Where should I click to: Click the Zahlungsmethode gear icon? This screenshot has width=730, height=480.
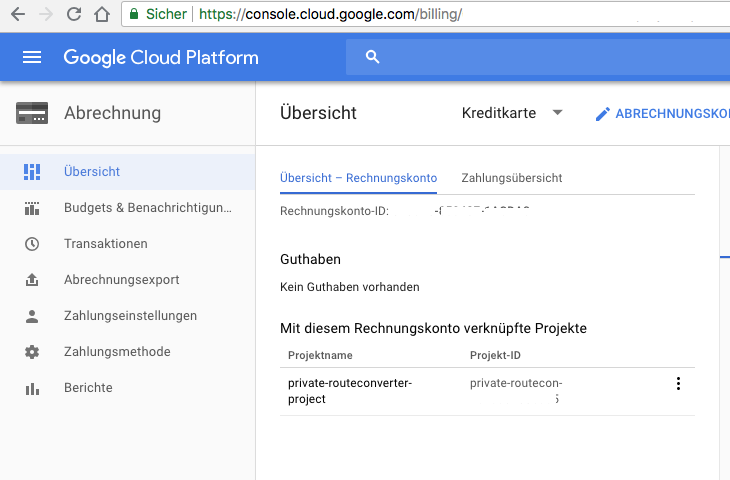pos(32,352)
